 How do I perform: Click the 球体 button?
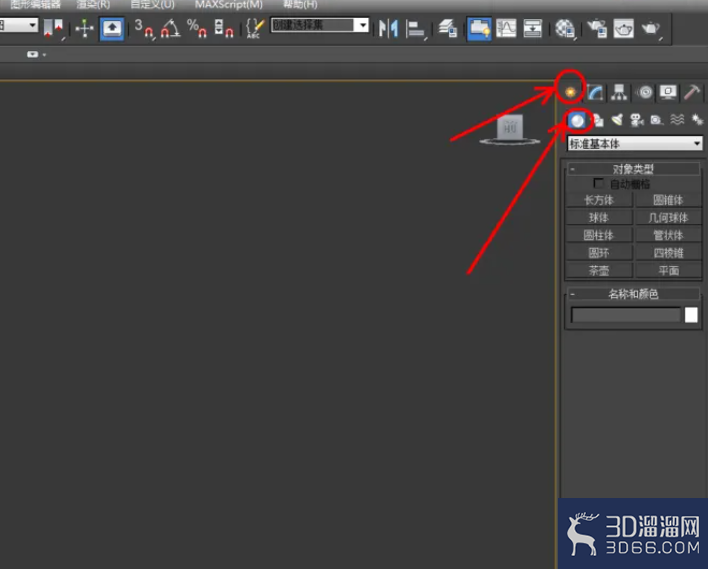(599, 217)
